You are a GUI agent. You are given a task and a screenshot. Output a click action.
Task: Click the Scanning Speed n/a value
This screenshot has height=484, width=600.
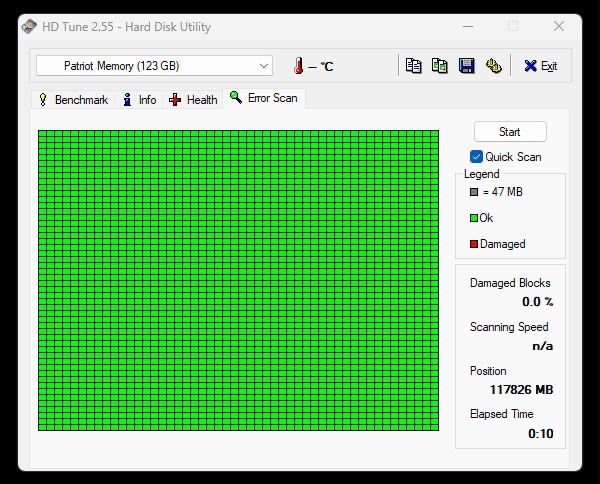[x=543, y=346]
